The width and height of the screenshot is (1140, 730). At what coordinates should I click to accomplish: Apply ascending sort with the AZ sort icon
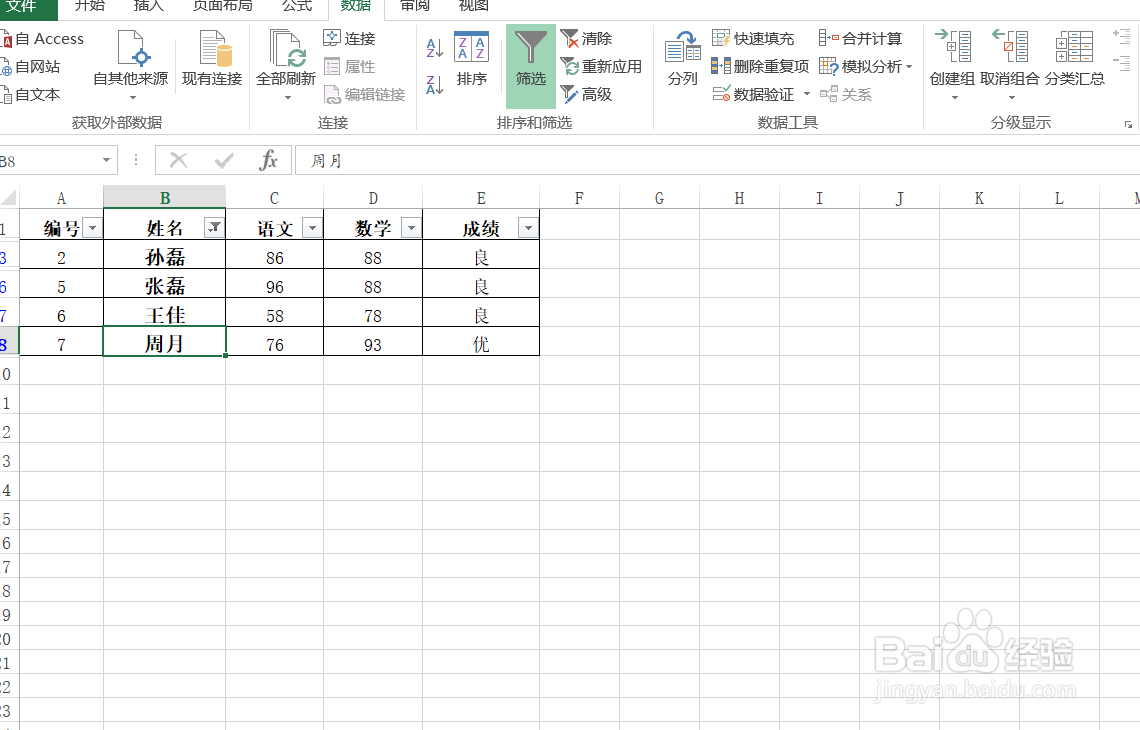pos(434,48)
